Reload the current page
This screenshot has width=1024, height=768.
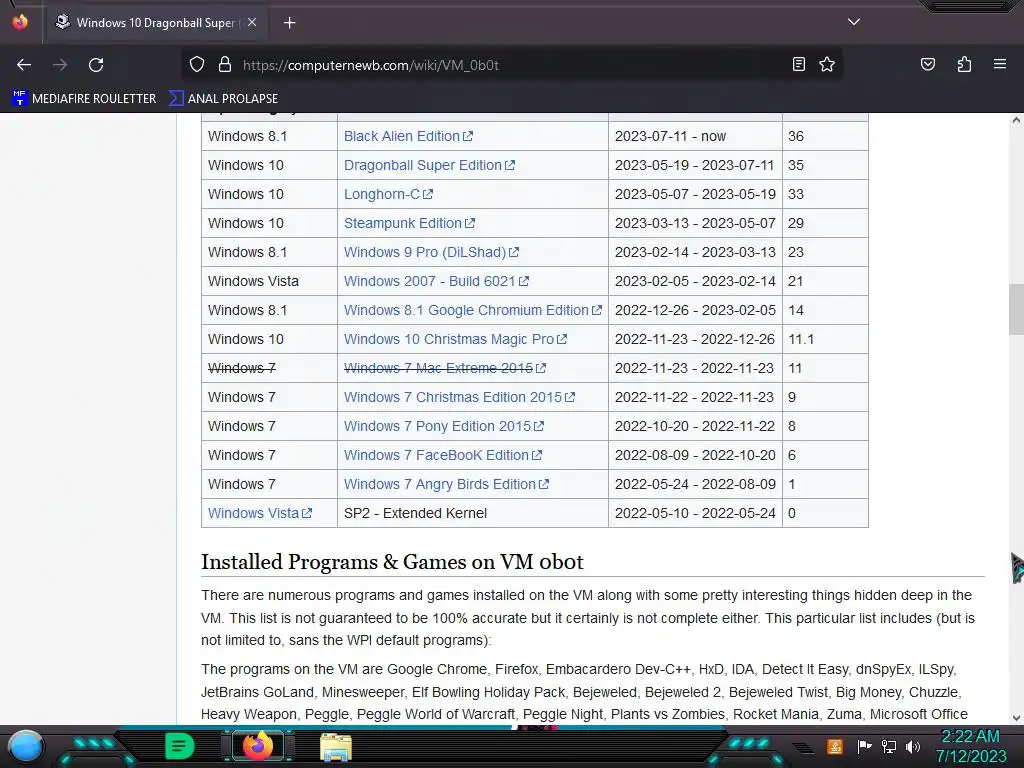click(96, 65)
